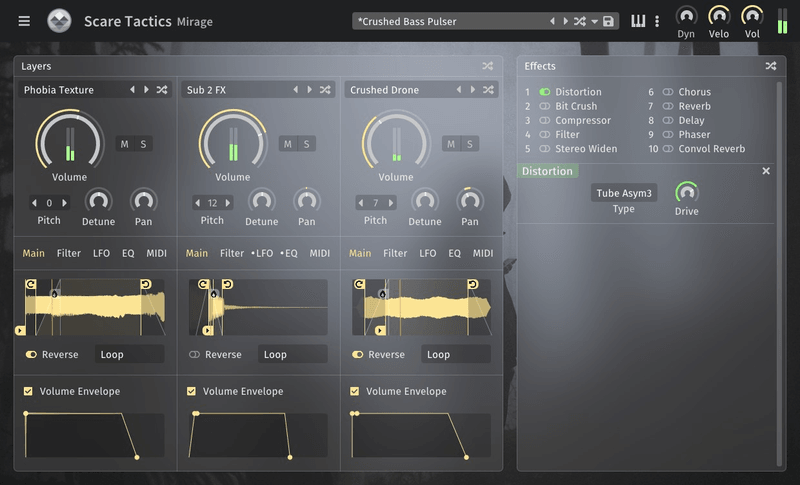Open the piano keyboard view icon

(638, 21)
